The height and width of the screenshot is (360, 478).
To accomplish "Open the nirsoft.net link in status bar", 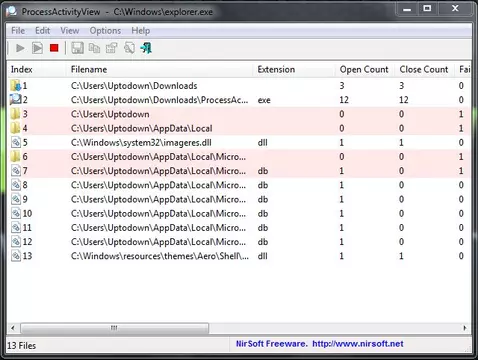I will [x=358, y=344].
